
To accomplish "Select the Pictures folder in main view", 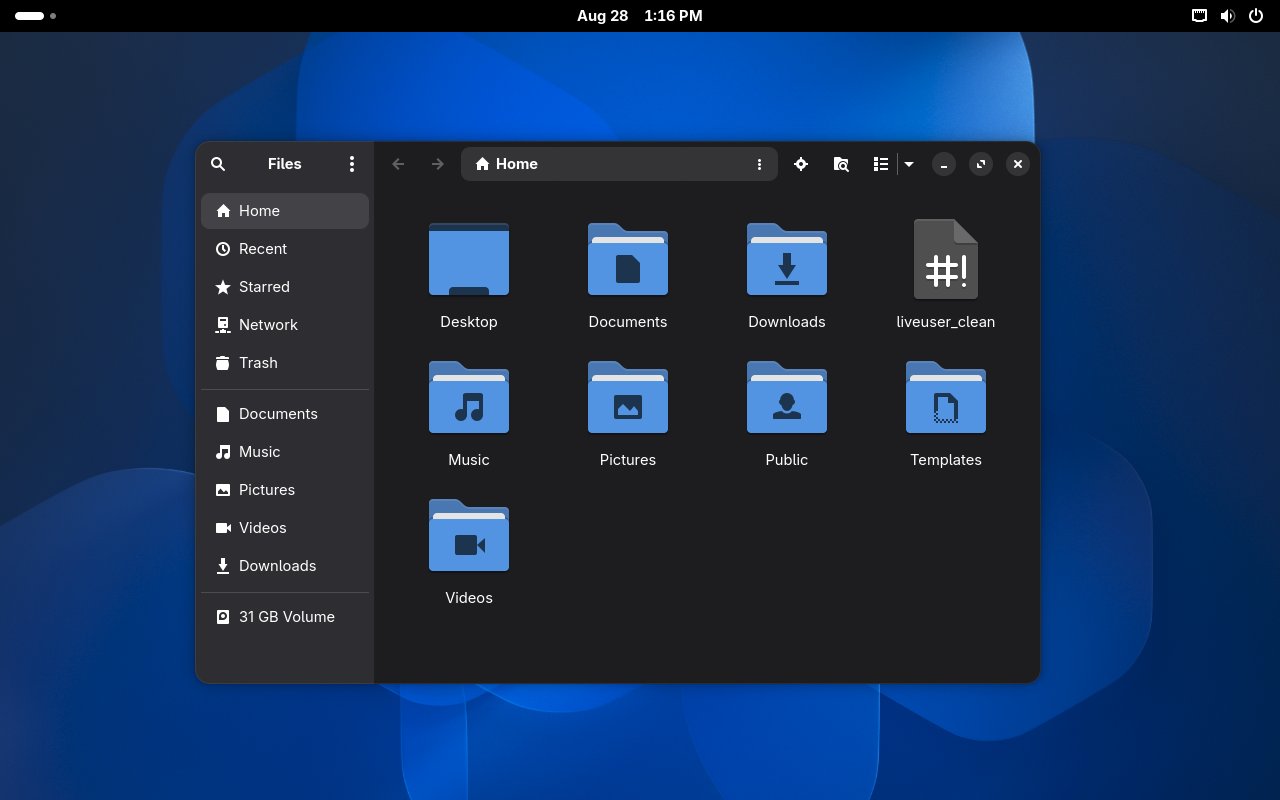I will click(628, 398).
